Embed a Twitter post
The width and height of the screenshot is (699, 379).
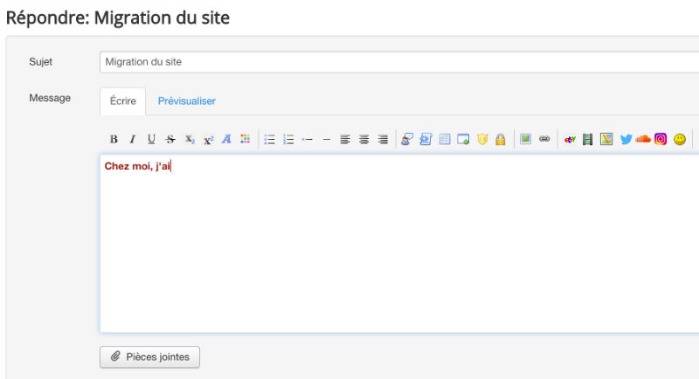(625, 139)
